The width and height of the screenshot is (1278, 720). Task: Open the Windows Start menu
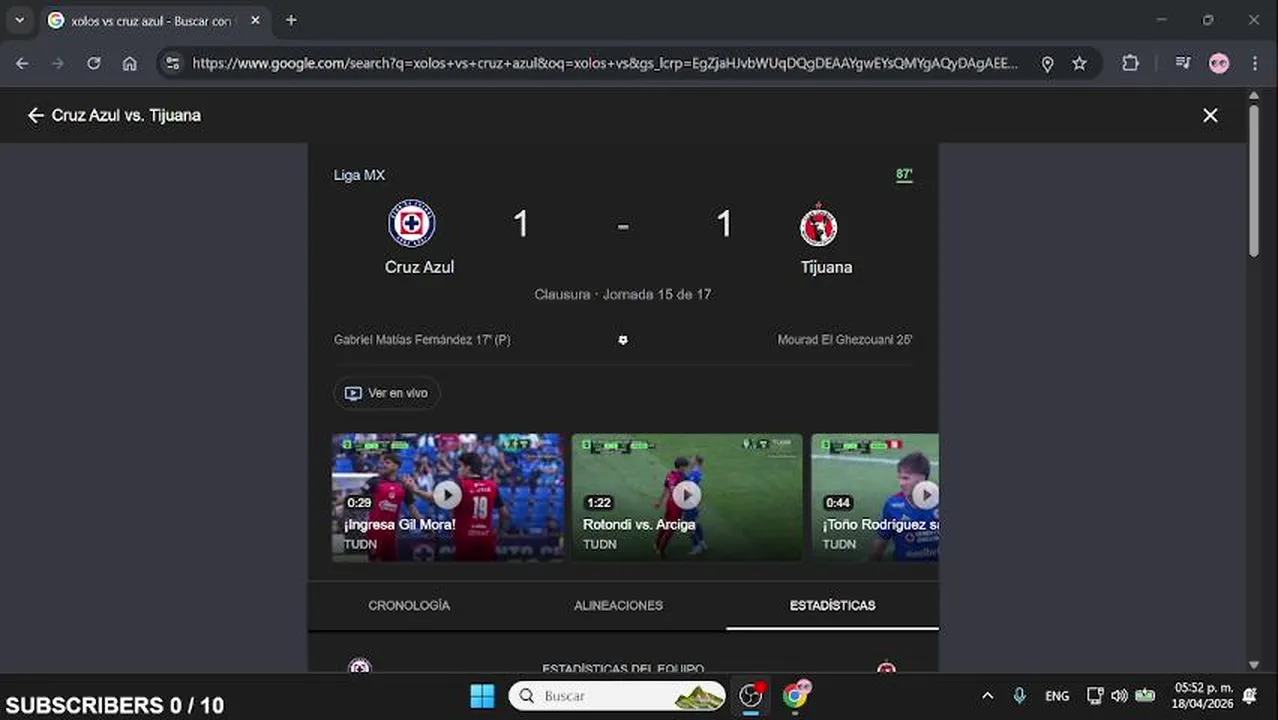[482, 696]
